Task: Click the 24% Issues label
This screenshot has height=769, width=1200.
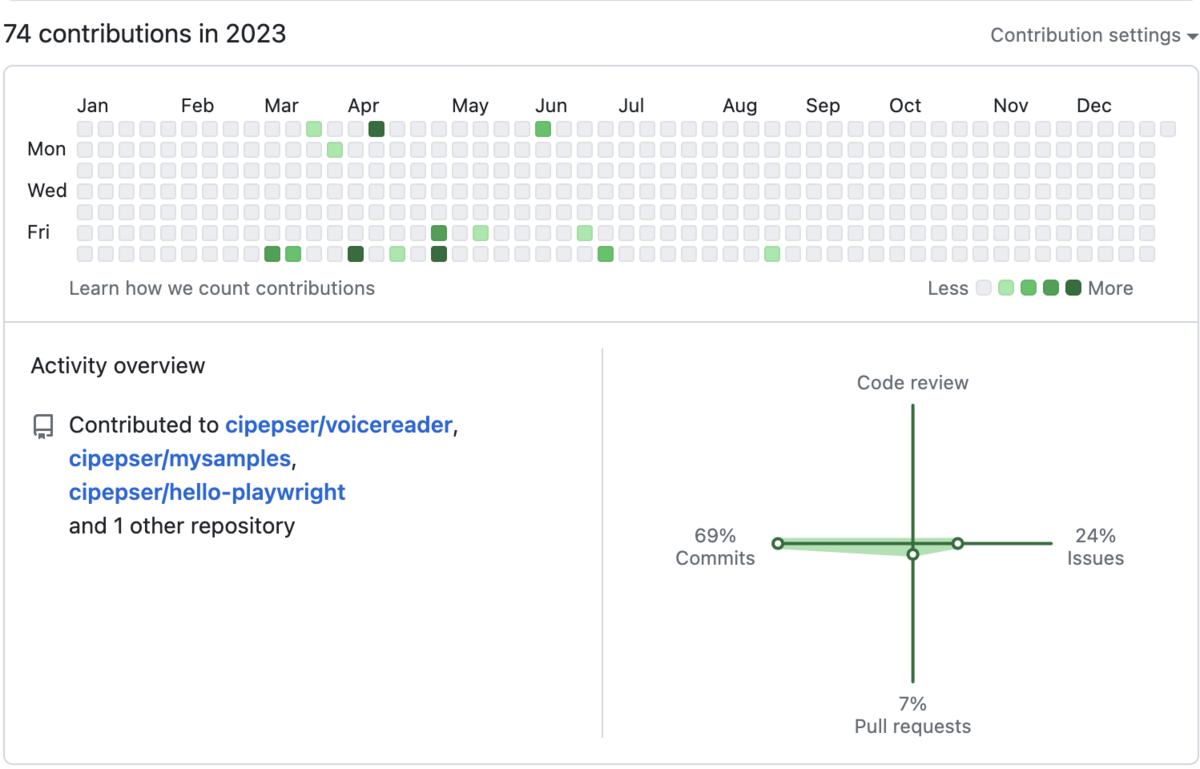Action: click(x=1095, y=547)
